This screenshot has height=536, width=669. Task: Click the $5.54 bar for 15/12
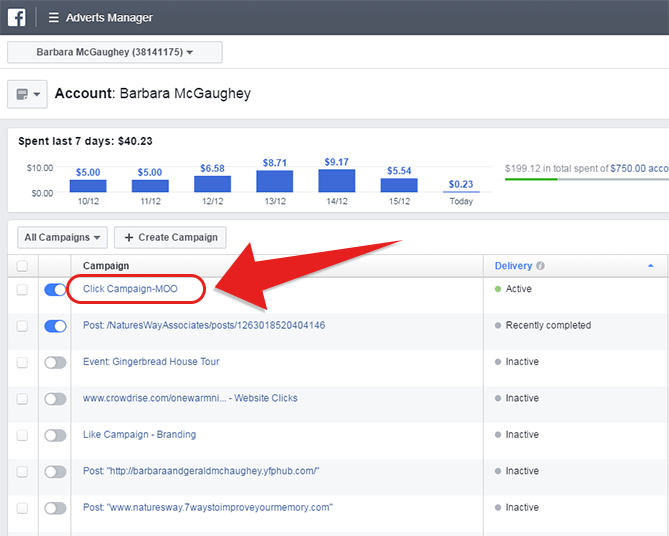coord(399,185)
